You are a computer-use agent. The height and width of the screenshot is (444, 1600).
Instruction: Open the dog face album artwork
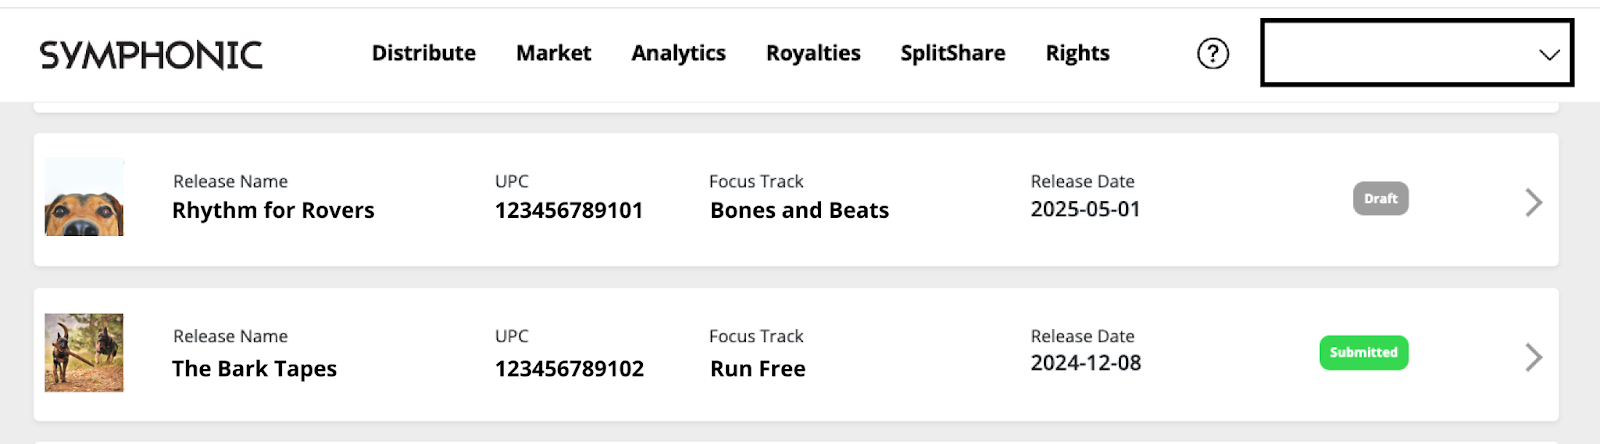[84, 197]
